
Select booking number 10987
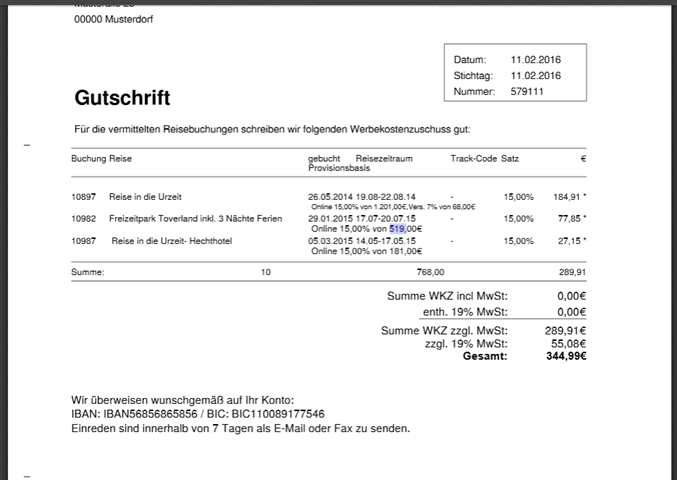point(83,241)
